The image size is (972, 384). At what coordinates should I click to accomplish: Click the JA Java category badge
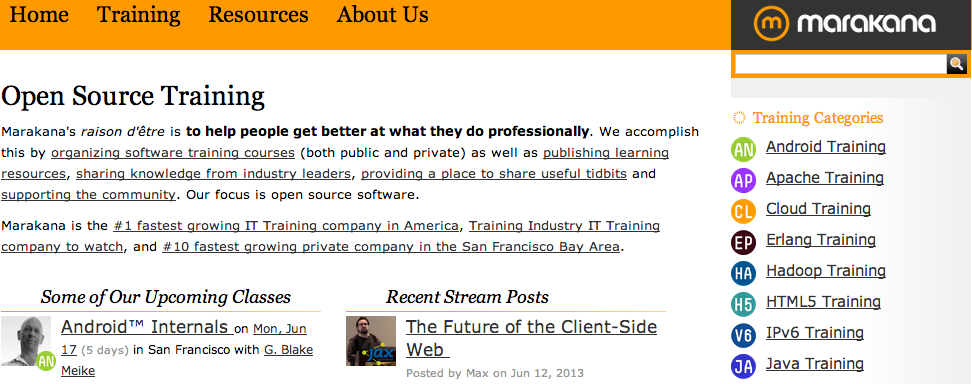coord(743,366)
